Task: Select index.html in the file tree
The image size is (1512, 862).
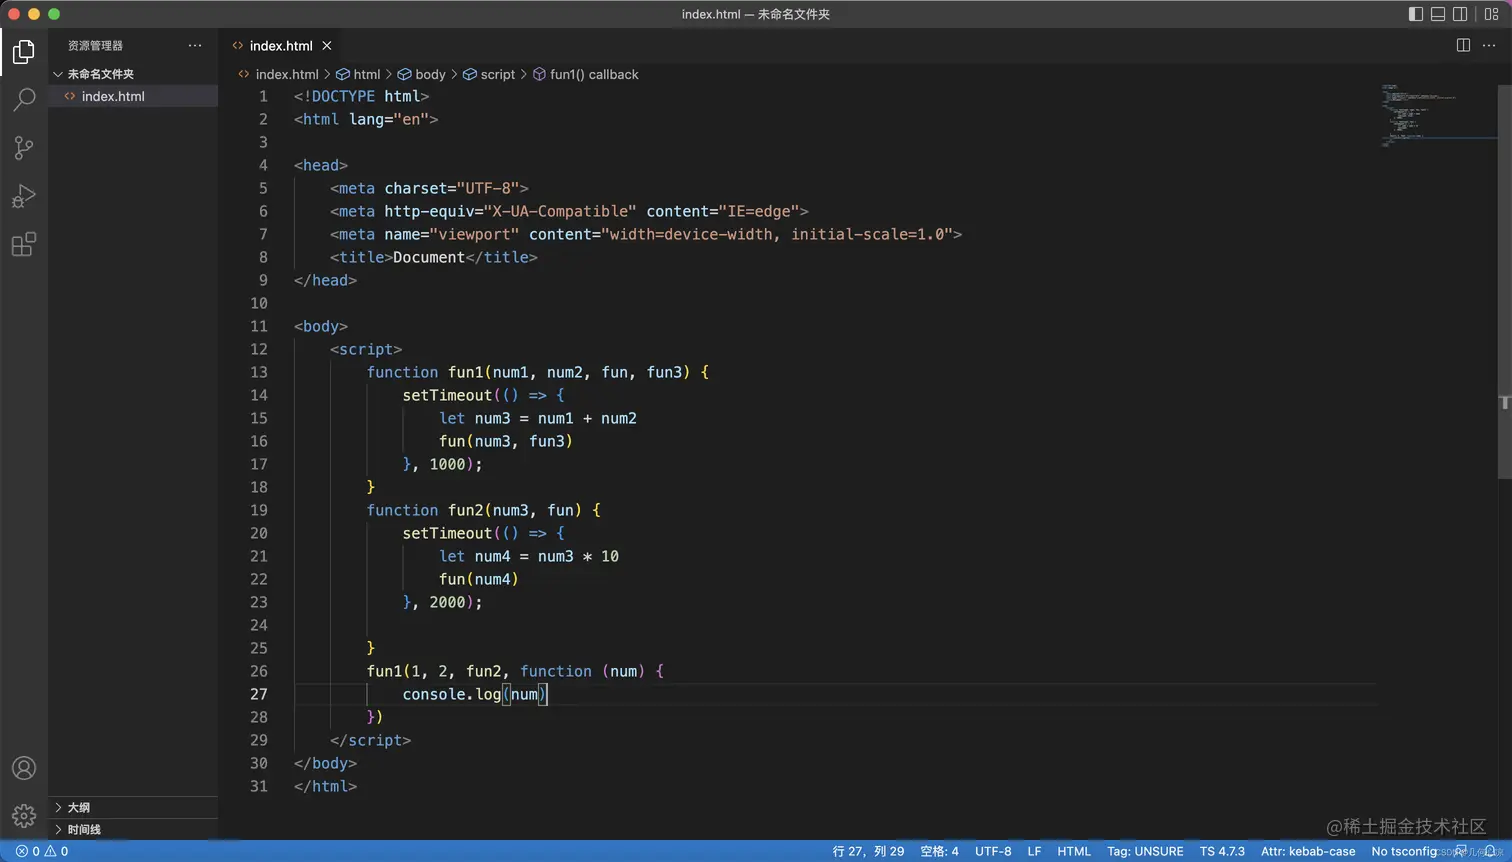Action: coord(133,96)
